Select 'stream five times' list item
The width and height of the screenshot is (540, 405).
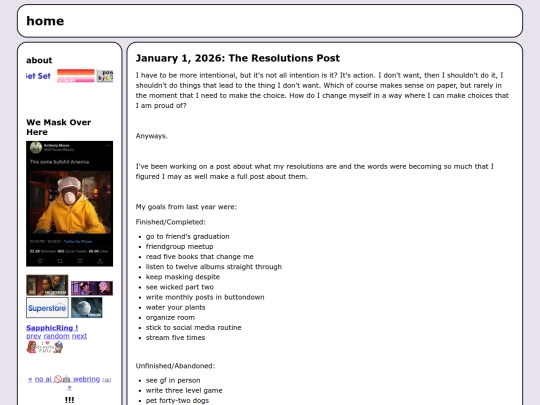pos(175,338)
